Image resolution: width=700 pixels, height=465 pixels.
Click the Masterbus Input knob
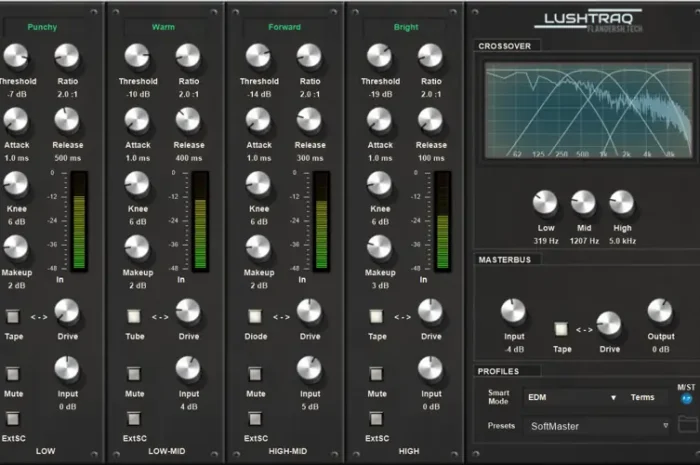coord(513,311)
